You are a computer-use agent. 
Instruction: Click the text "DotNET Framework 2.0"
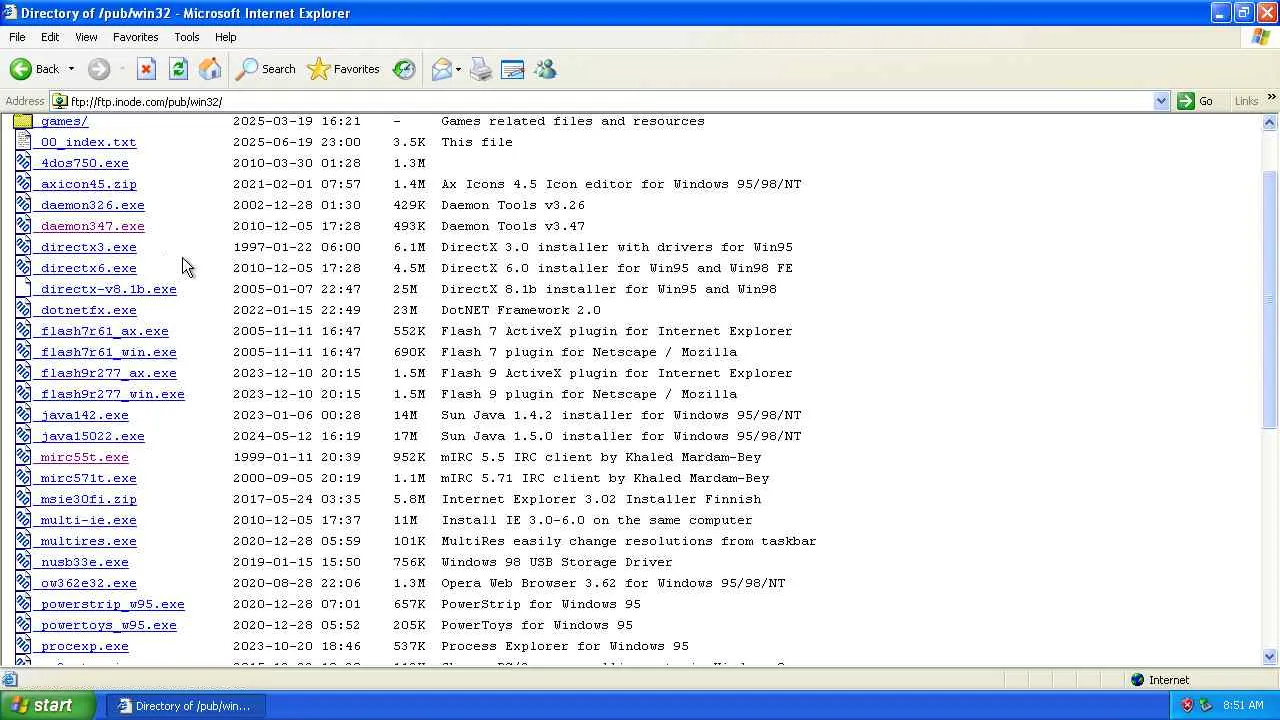[521, 310]
